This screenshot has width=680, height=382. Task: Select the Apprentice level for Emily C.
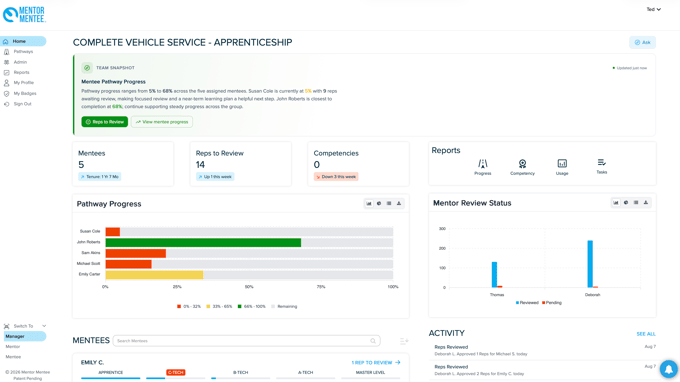111,372
